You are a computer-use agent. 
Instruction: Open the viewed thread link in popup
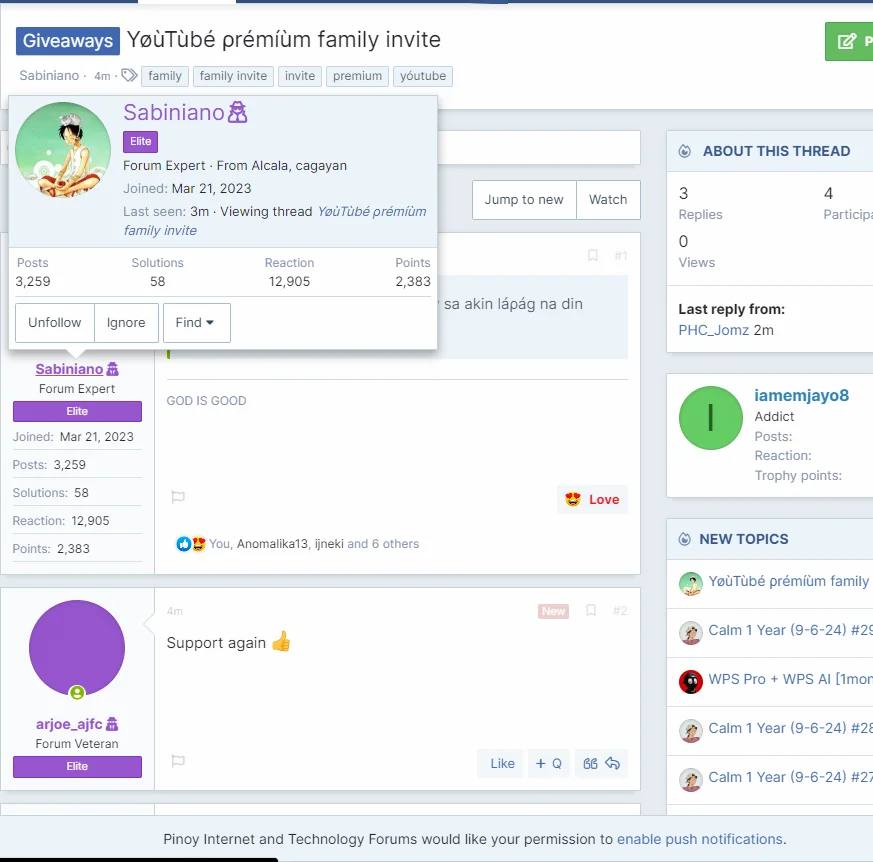coord(275,221)
